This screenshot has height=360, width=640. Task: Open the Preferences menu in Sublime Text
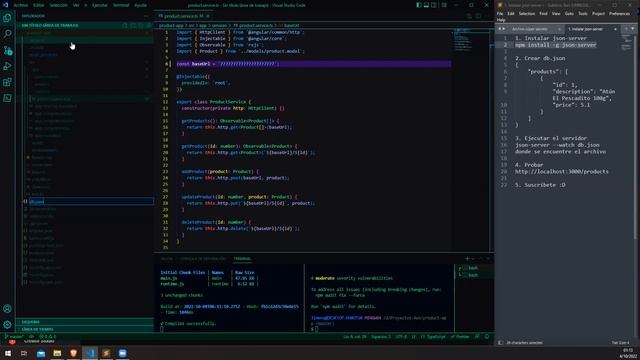pos(619,13)
